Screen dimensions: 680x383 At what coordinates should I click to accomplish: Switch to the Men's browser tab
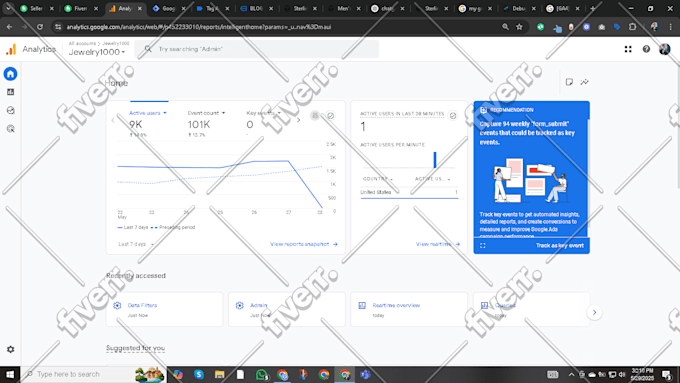[x=343, y=8]
